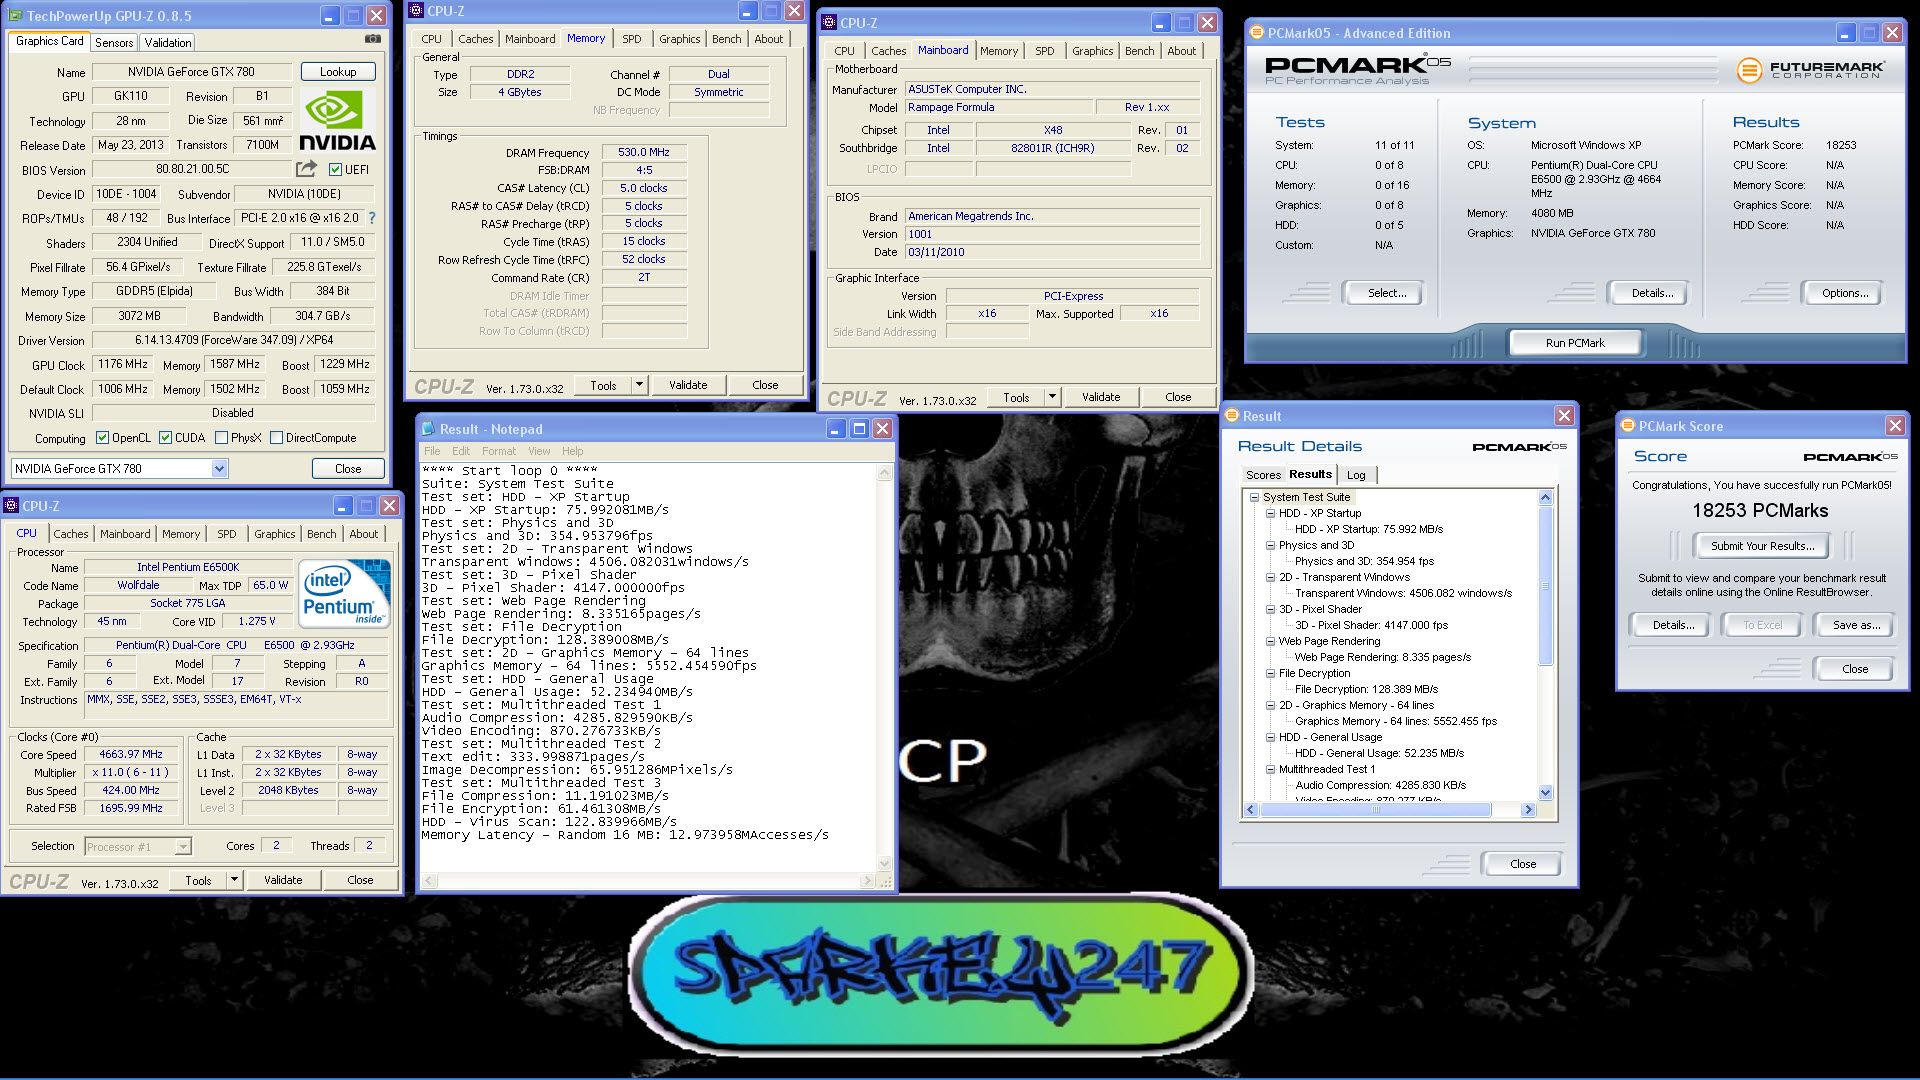1920x1080 pixels.
Task: Toggle the CUDA checkbox
Action: point(165,438)
